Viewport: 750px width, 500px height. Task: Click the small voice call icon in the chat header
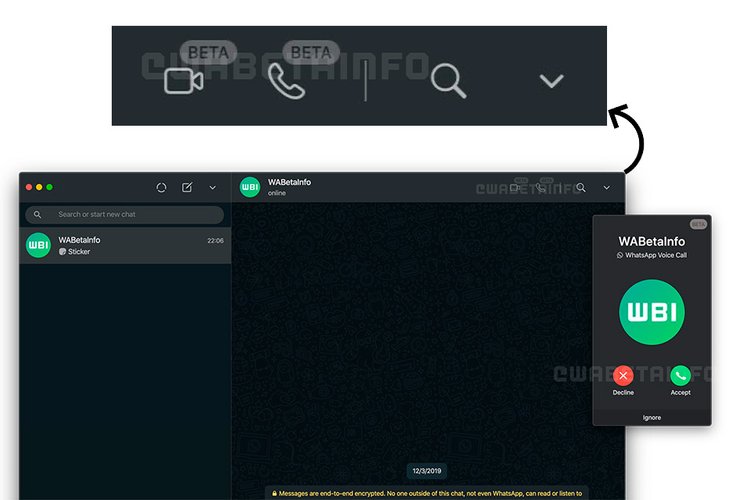pos(540,188)
